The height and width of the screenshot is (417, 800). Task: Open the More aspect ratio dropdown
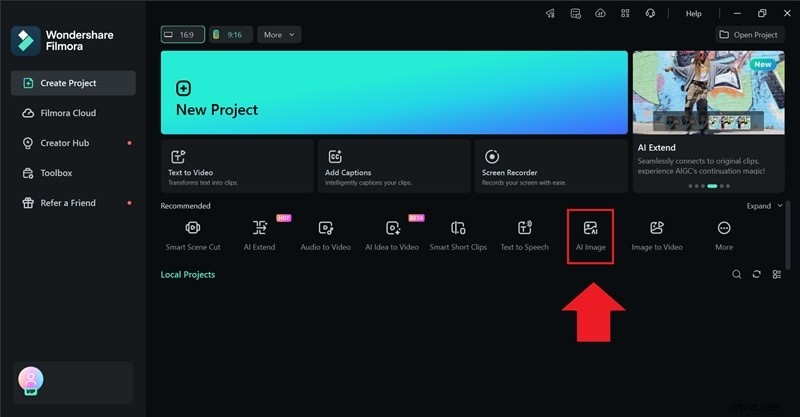click(x=279, y=34)
